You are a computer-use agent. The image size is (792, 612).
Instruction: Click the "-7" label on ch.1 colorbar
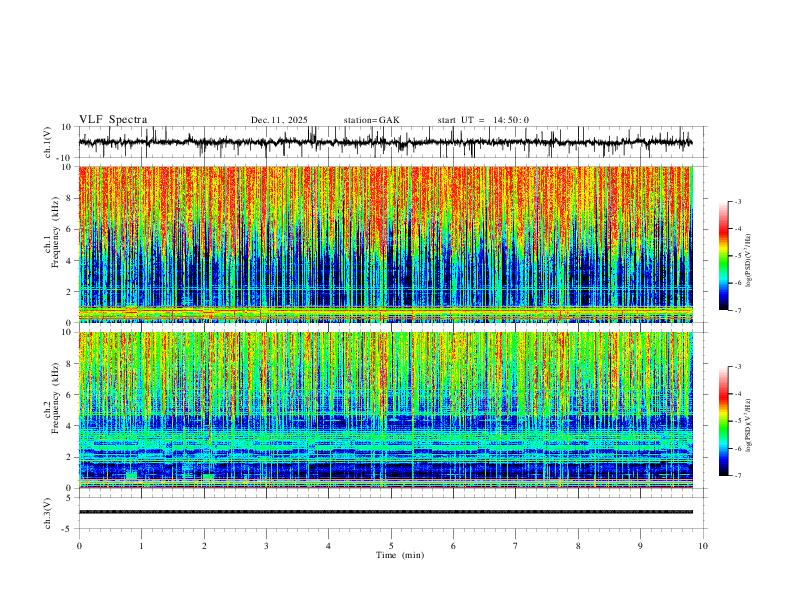tap(738, 310)
